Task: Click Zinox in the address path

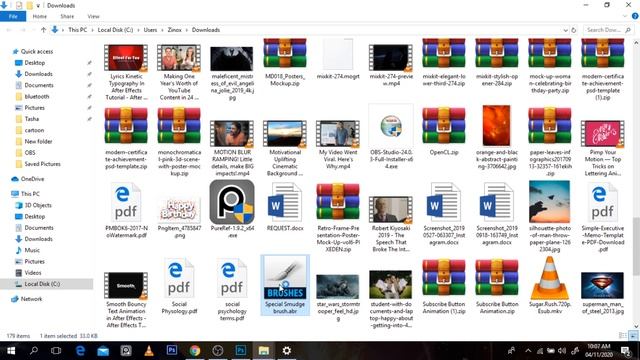Action: (x=174, y=30)
